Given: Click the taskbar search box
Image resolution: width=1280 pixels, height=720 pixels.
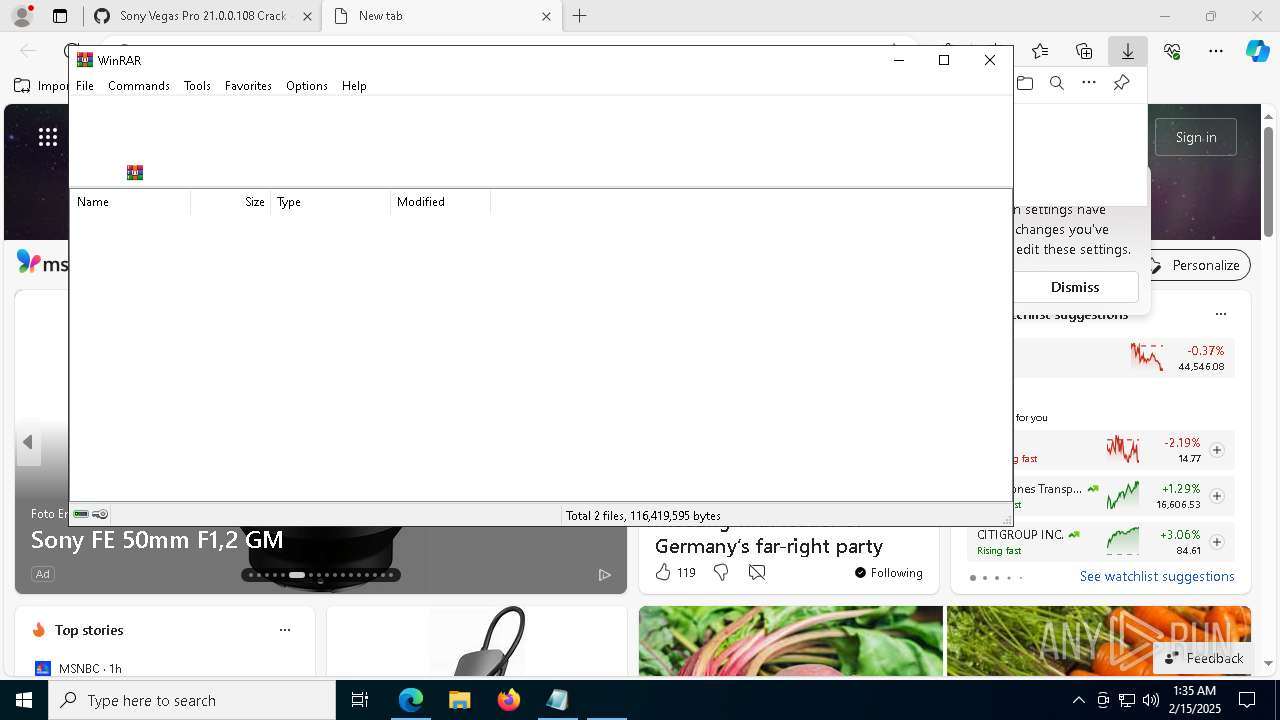Looking at the screenshot, I should (192, 700).
